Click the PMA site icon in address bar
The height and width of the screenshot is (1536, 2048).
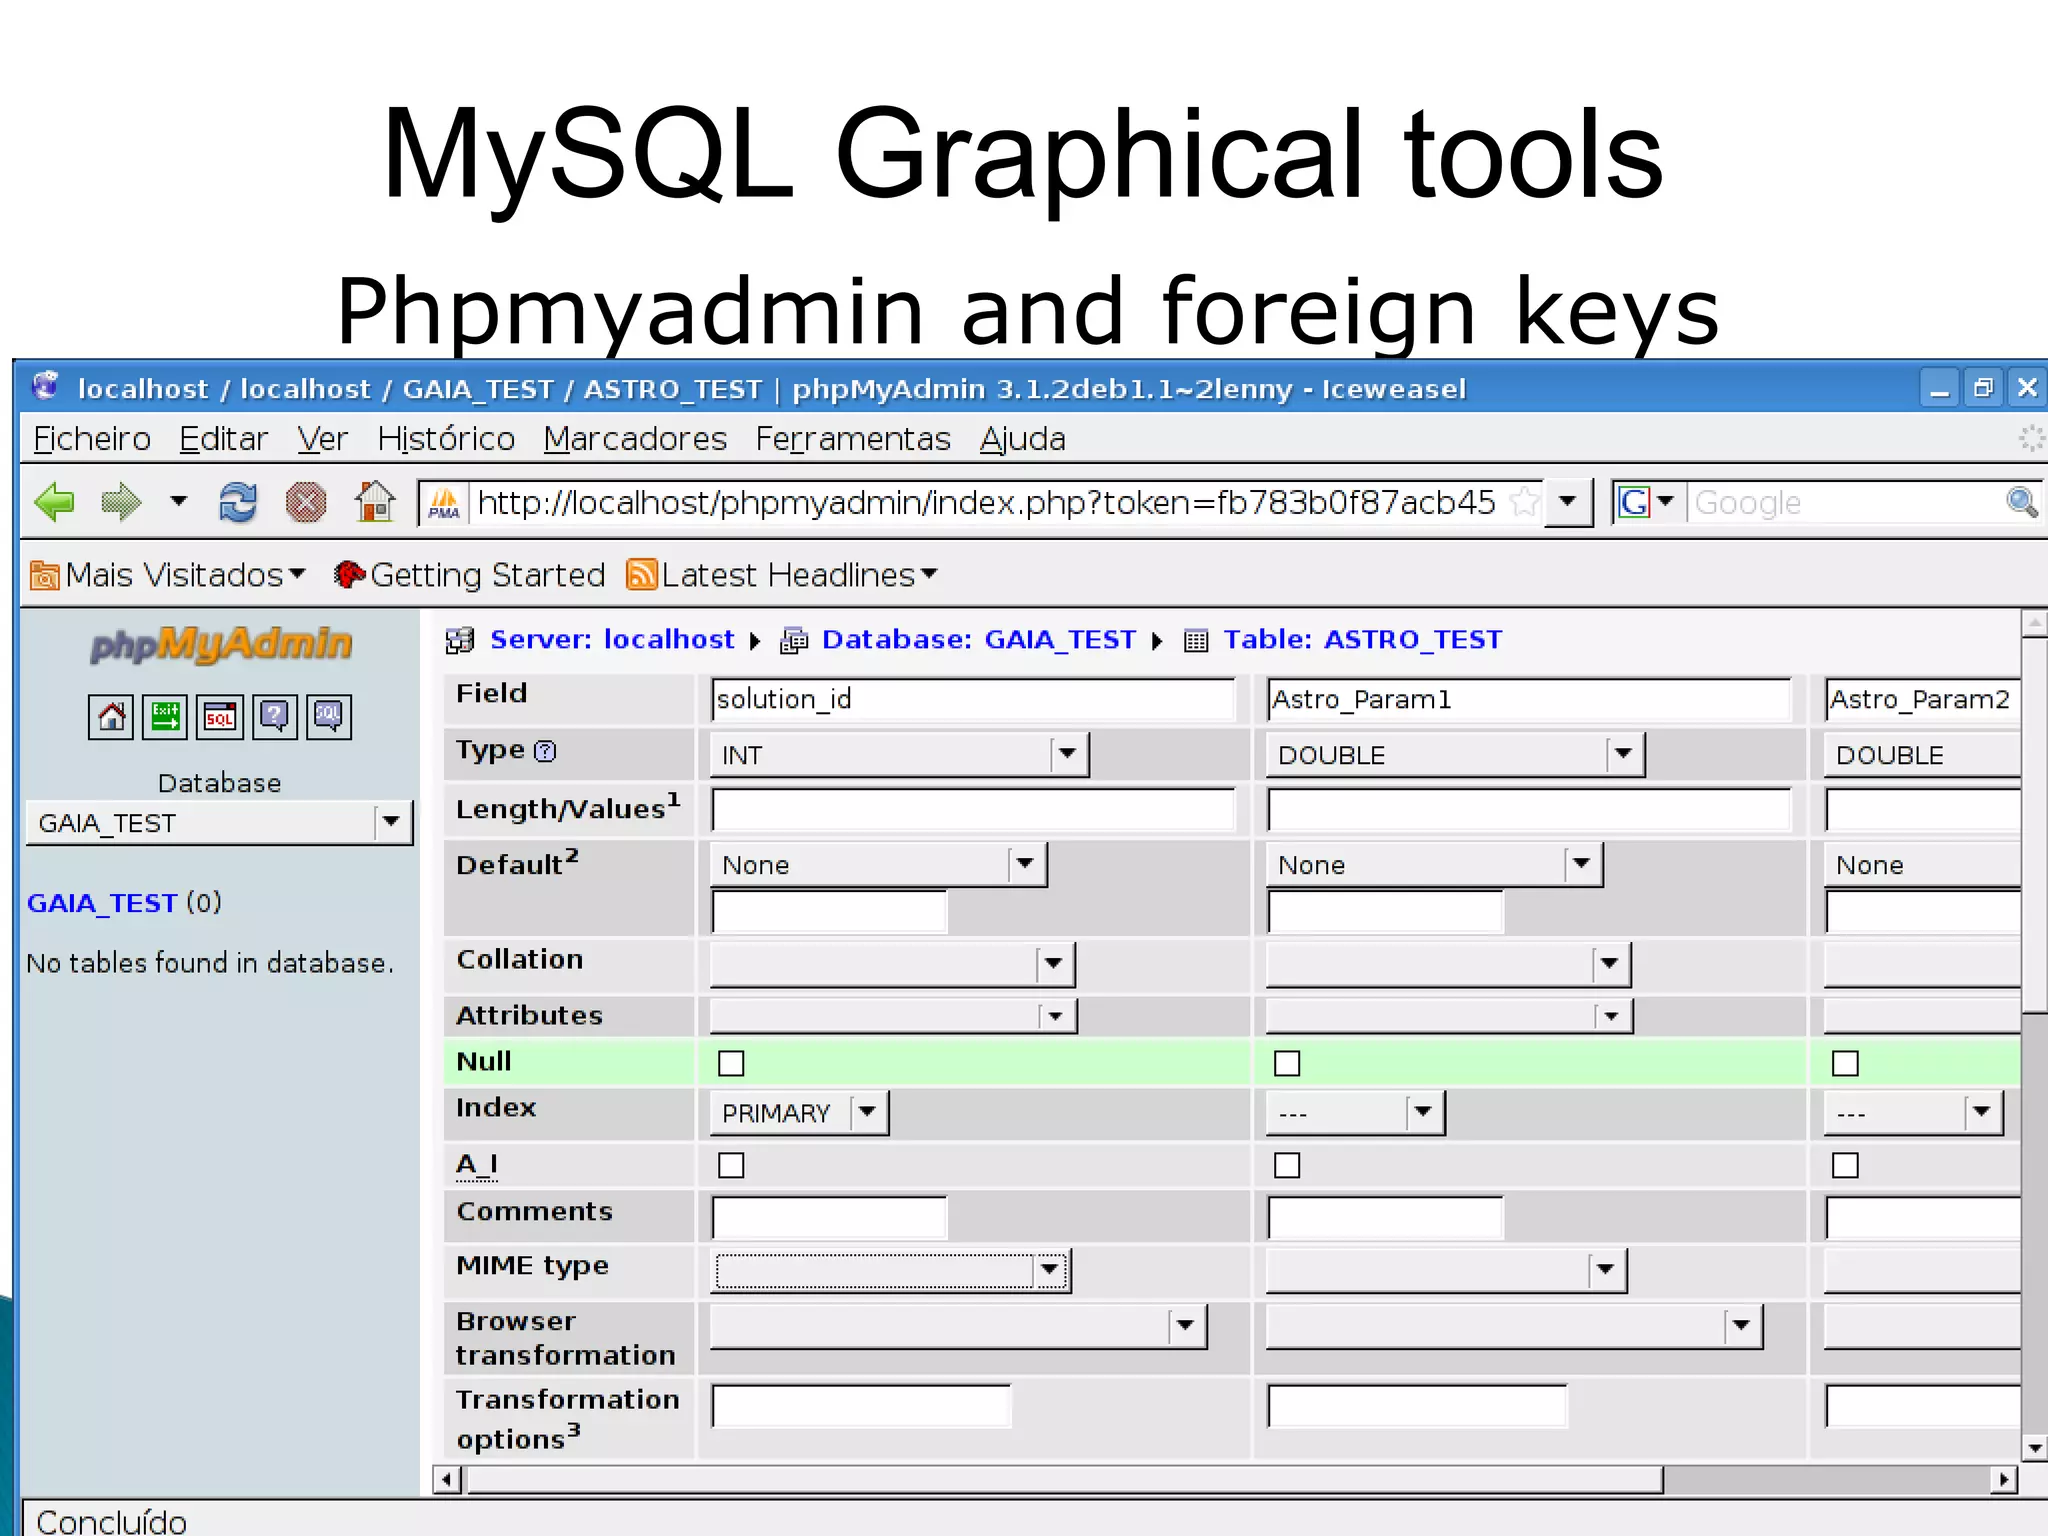[x=444, y=502]
